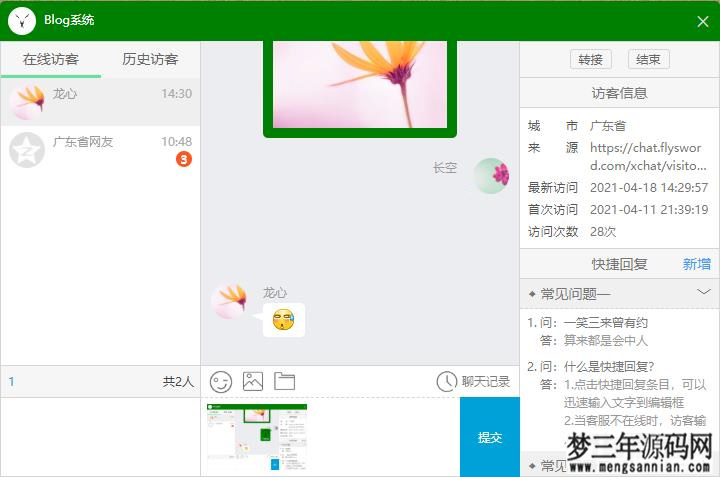Close the Blog系统 window
Image resolution: width=720 pixels, height=477 pixels.
[x=703, y=22]
